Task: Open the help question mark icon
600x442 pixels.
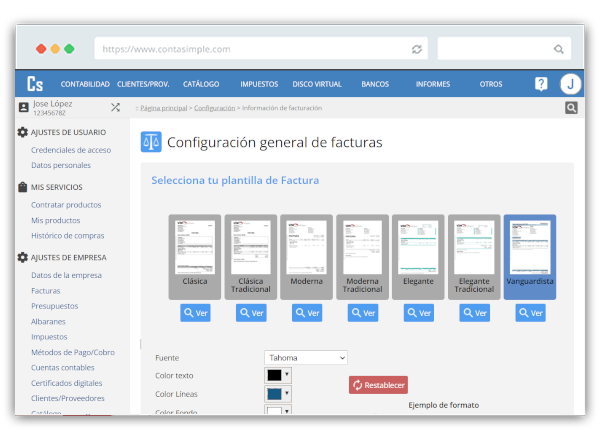Action: pyautogui.click(x=541, y=84)
